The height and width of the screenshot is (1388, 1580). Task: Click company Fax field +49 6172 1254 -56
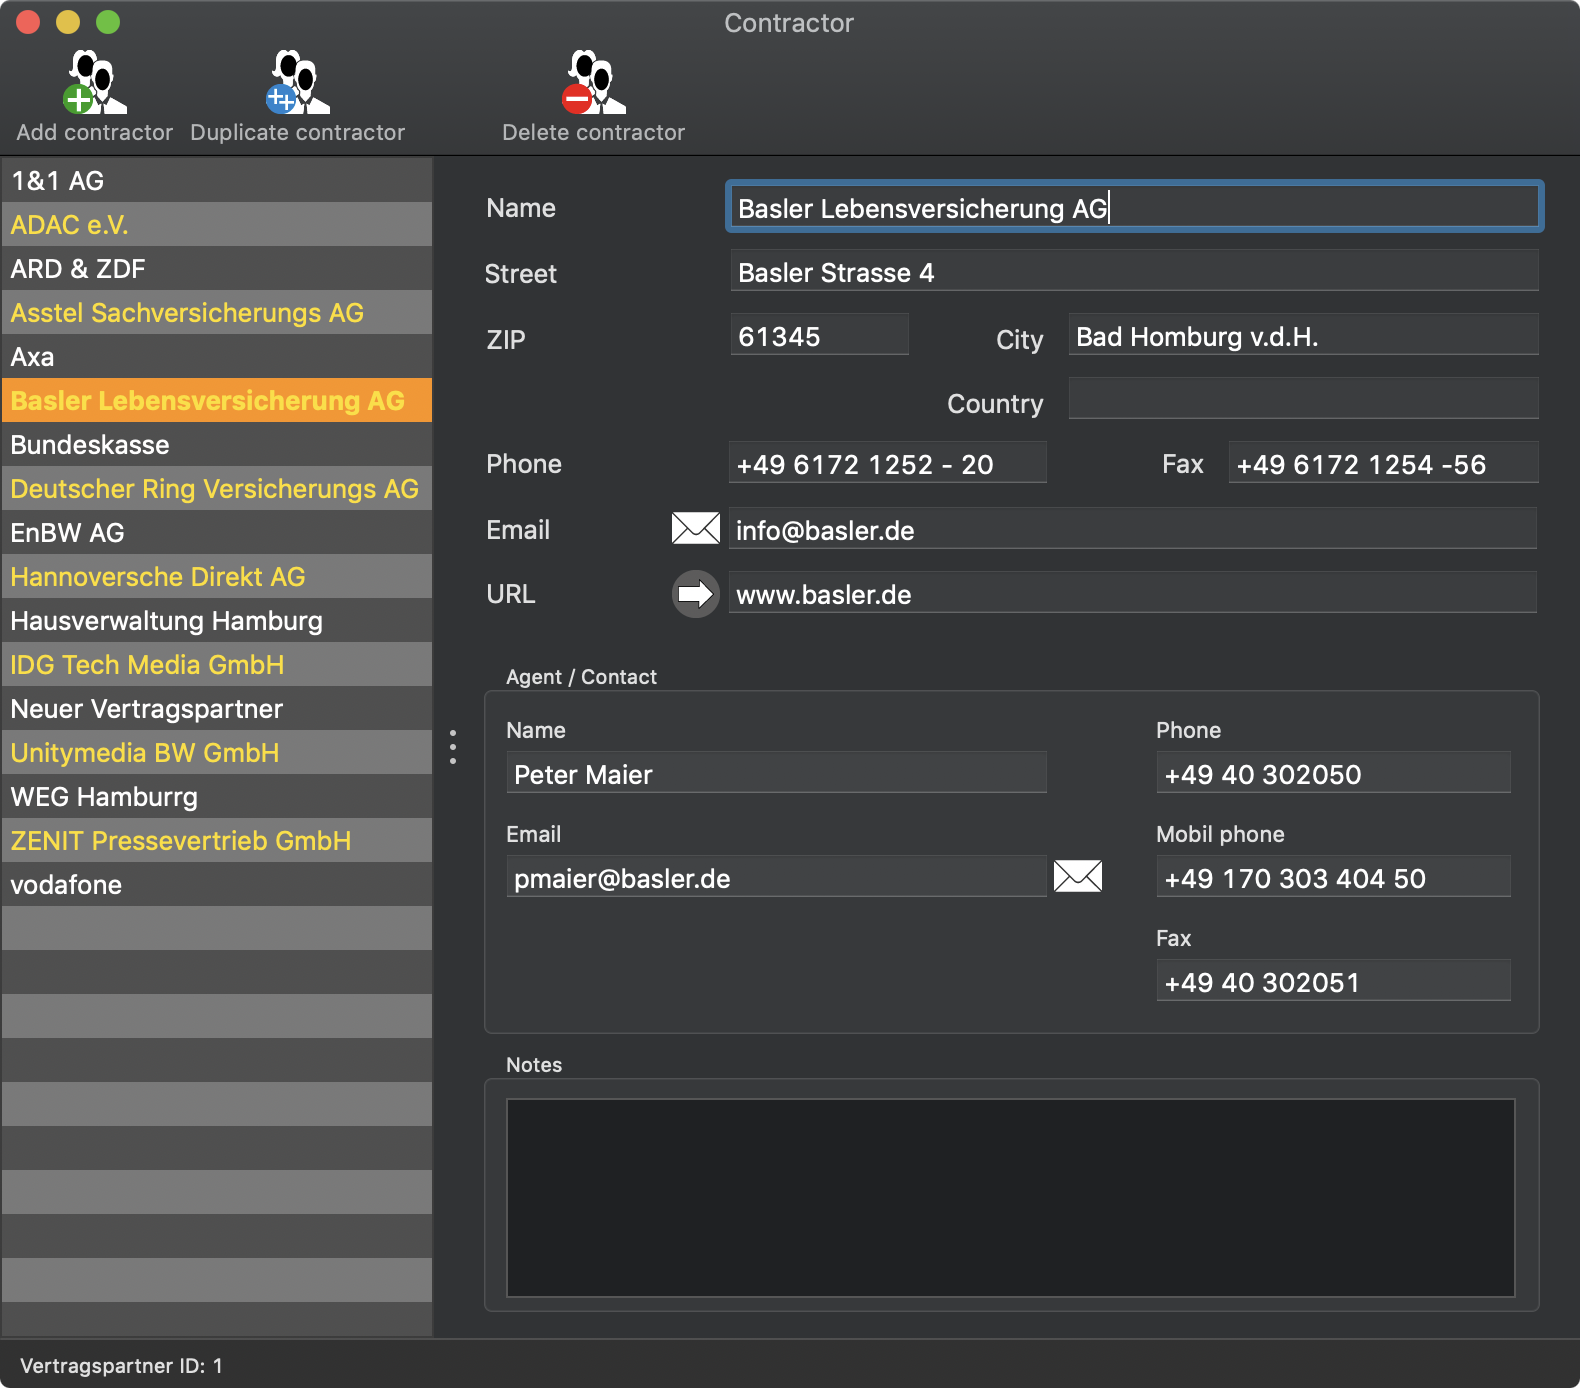pos(1383,463)
